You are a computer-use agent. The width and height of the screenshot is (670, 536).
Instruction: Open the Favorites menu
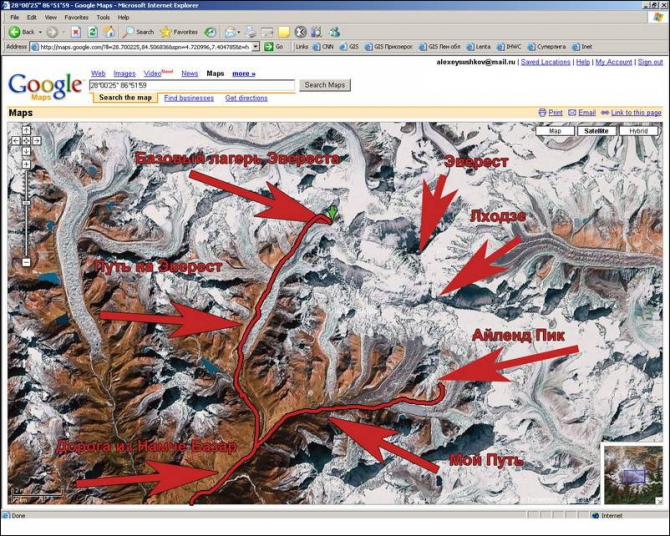pos(76,18)
